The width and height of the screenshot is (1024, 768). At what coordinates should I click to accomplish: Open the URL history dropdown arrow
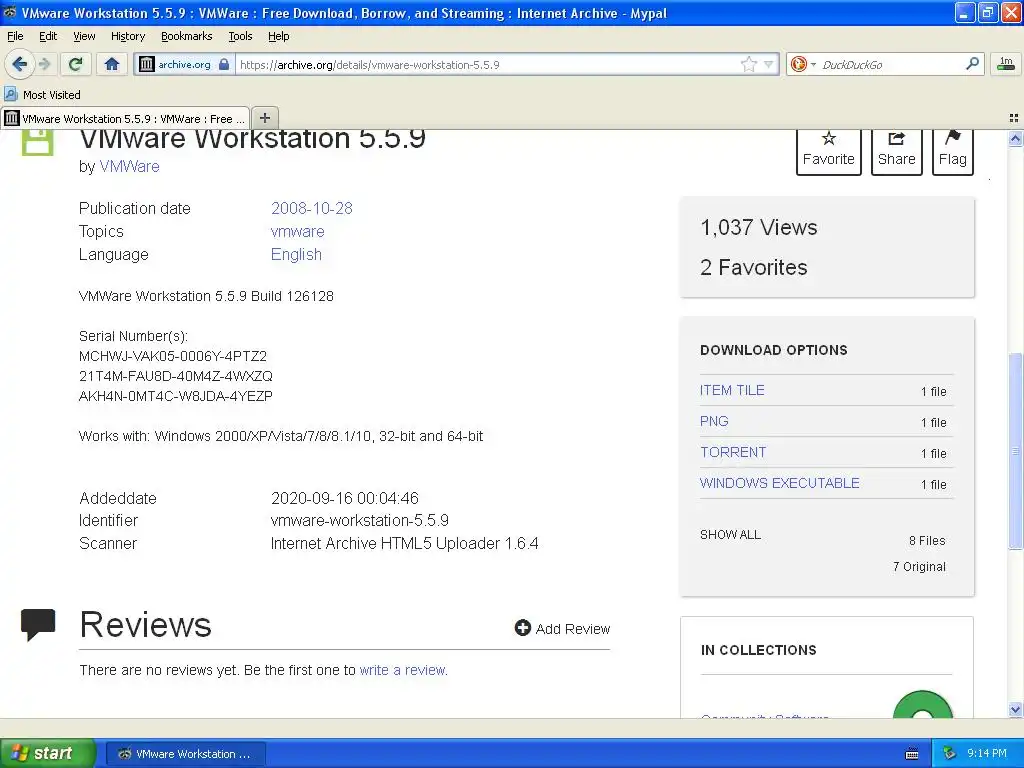tap(769, 64)
